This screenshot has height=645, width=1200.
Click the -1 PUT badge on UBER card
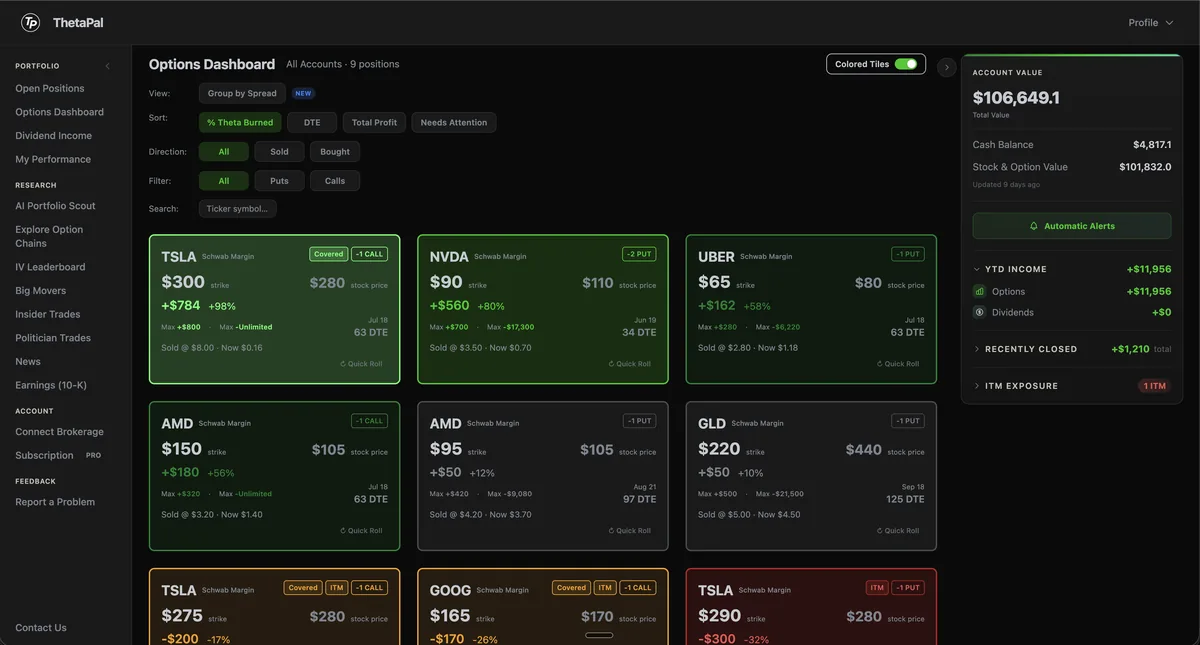908,254
